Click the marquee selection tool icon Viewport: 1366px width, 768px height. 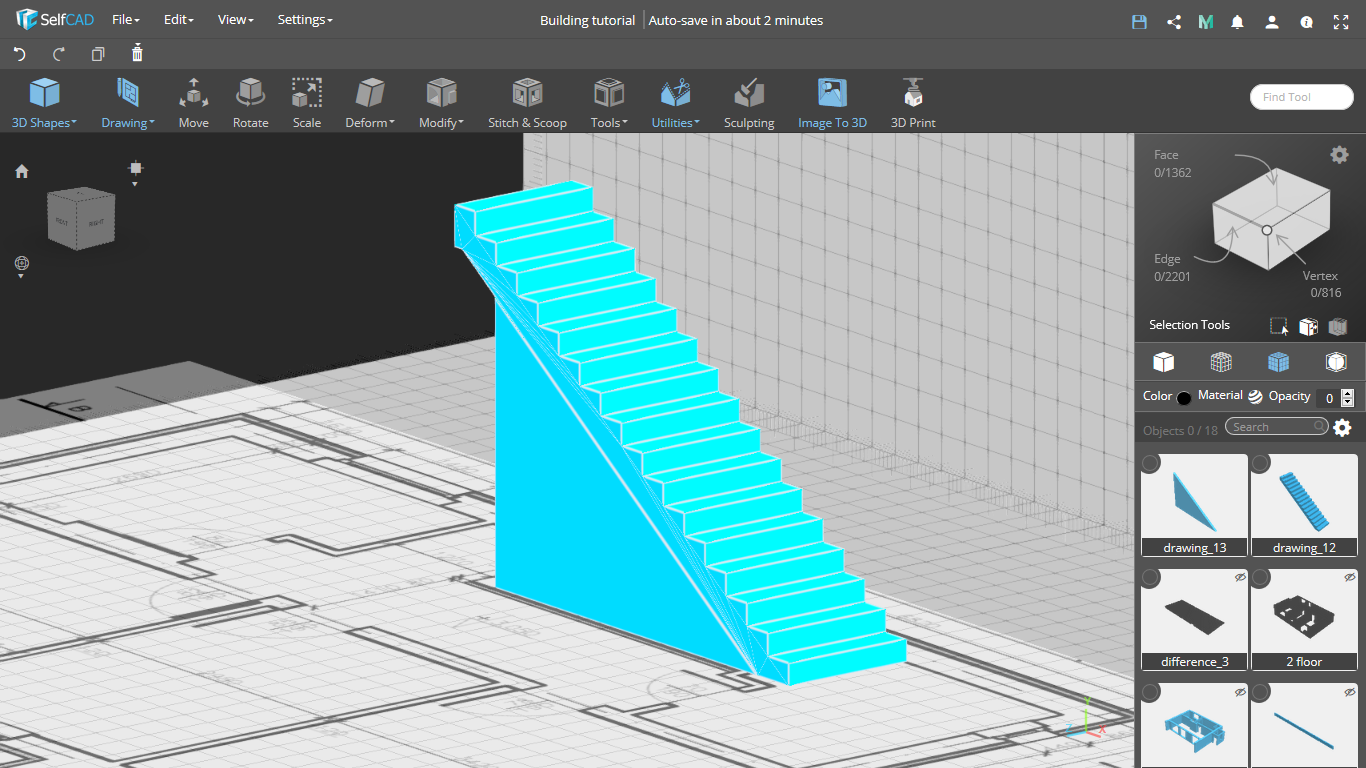[1279, 326]
